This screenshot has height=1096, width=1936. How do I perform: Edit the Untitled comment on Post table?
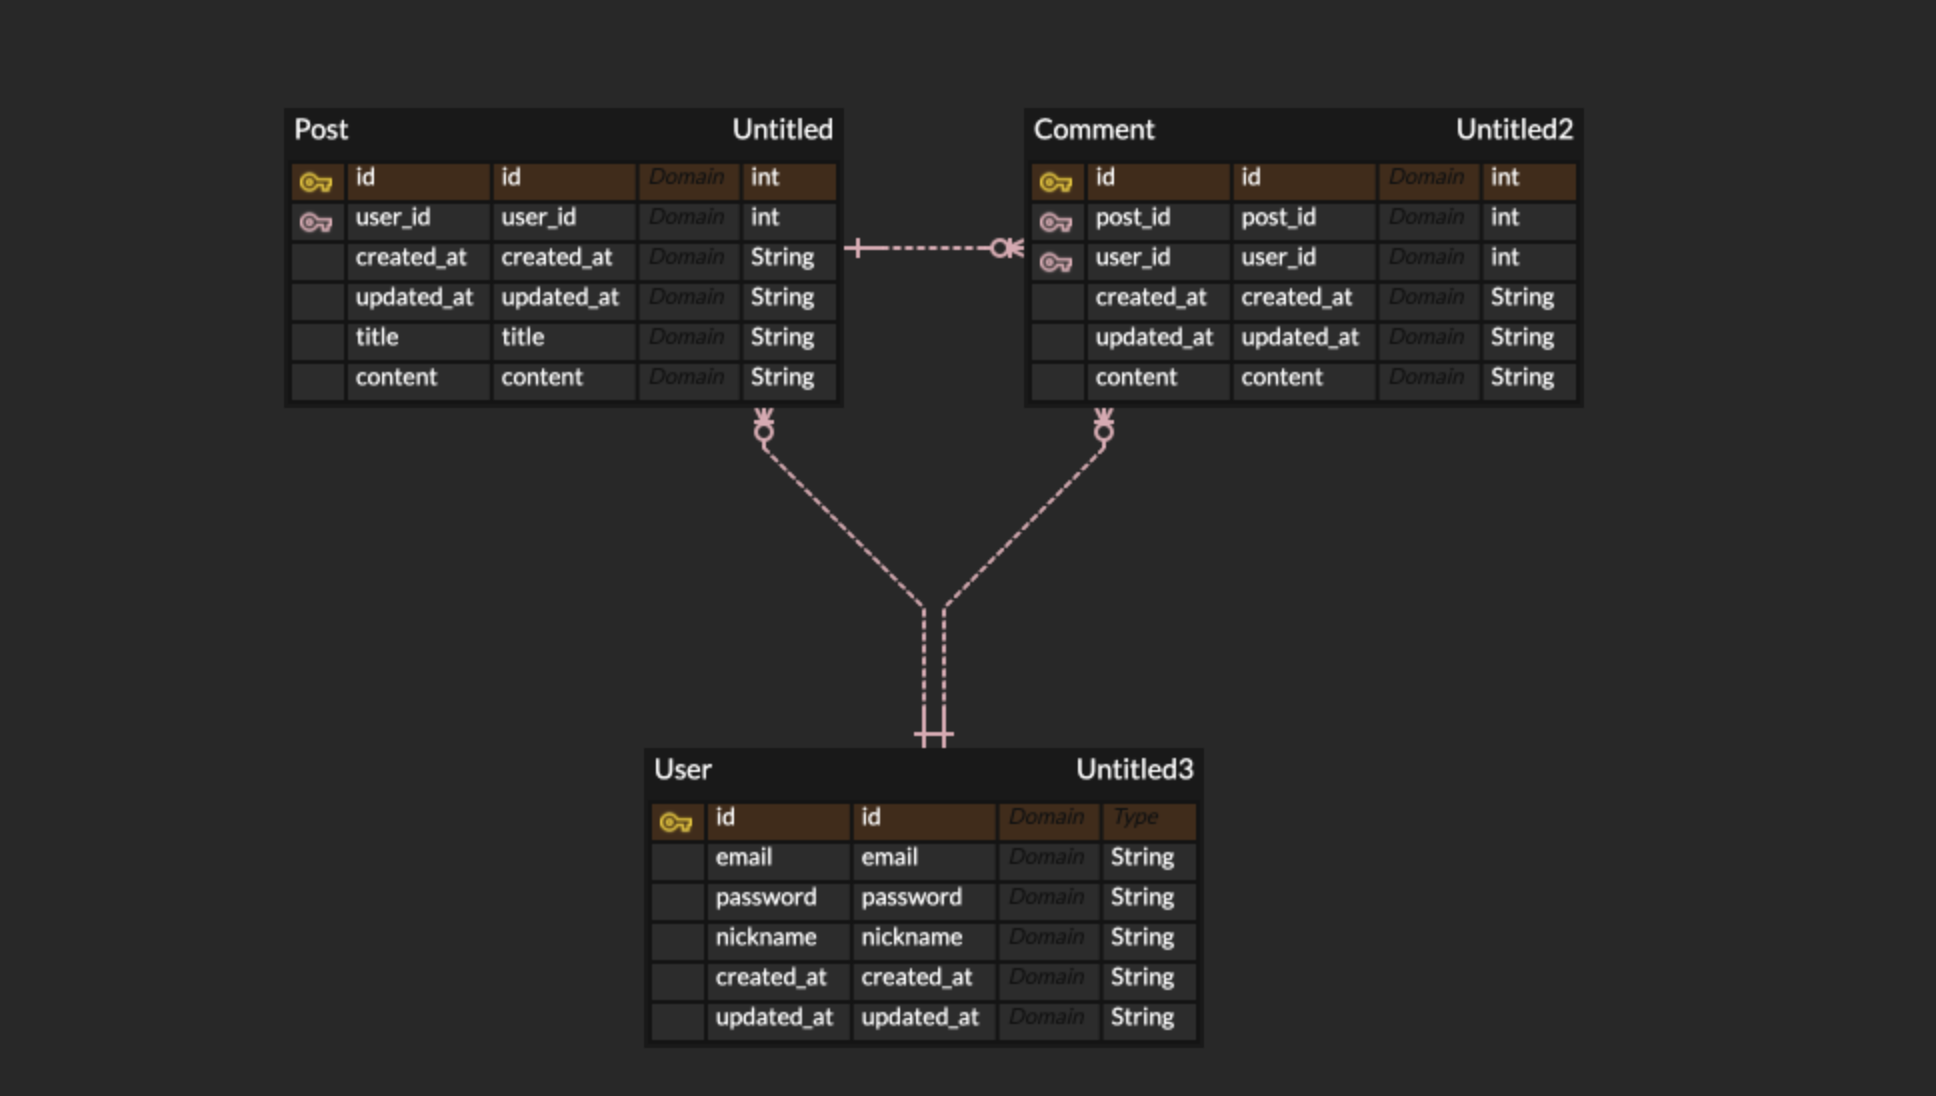click(783, 129)
